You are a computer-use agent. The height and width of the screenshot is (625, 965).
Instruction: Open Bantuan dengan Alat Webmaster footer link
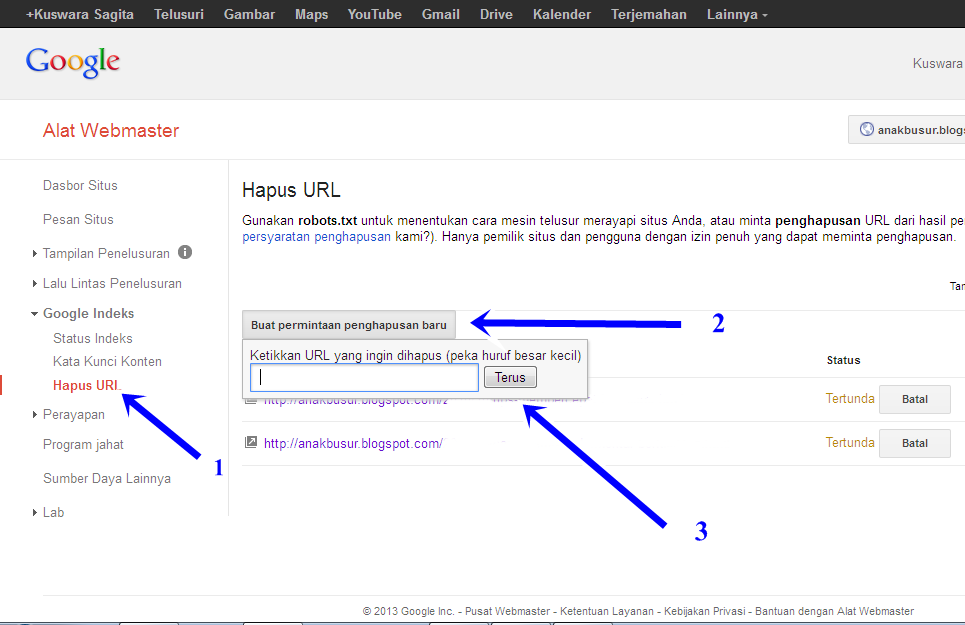tap(834, 611)
